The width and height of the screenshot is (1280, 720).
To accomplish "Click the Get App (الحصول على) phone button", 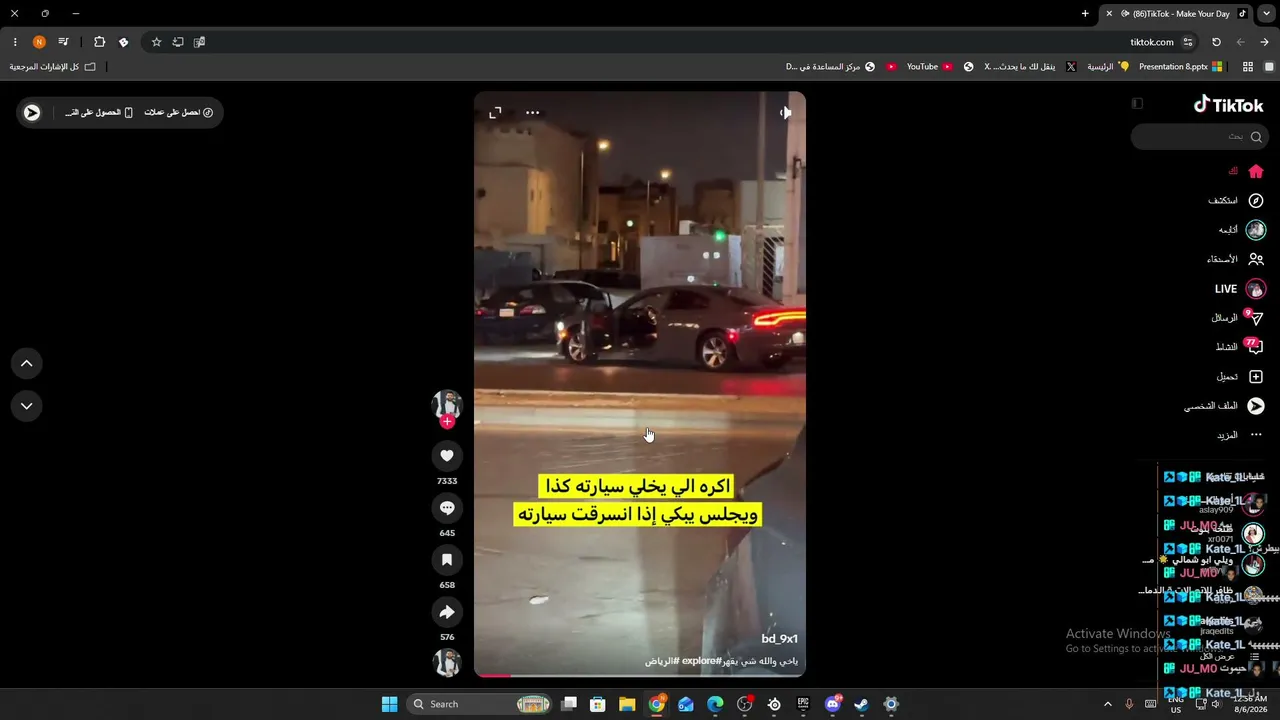I will tap(99, 112).
